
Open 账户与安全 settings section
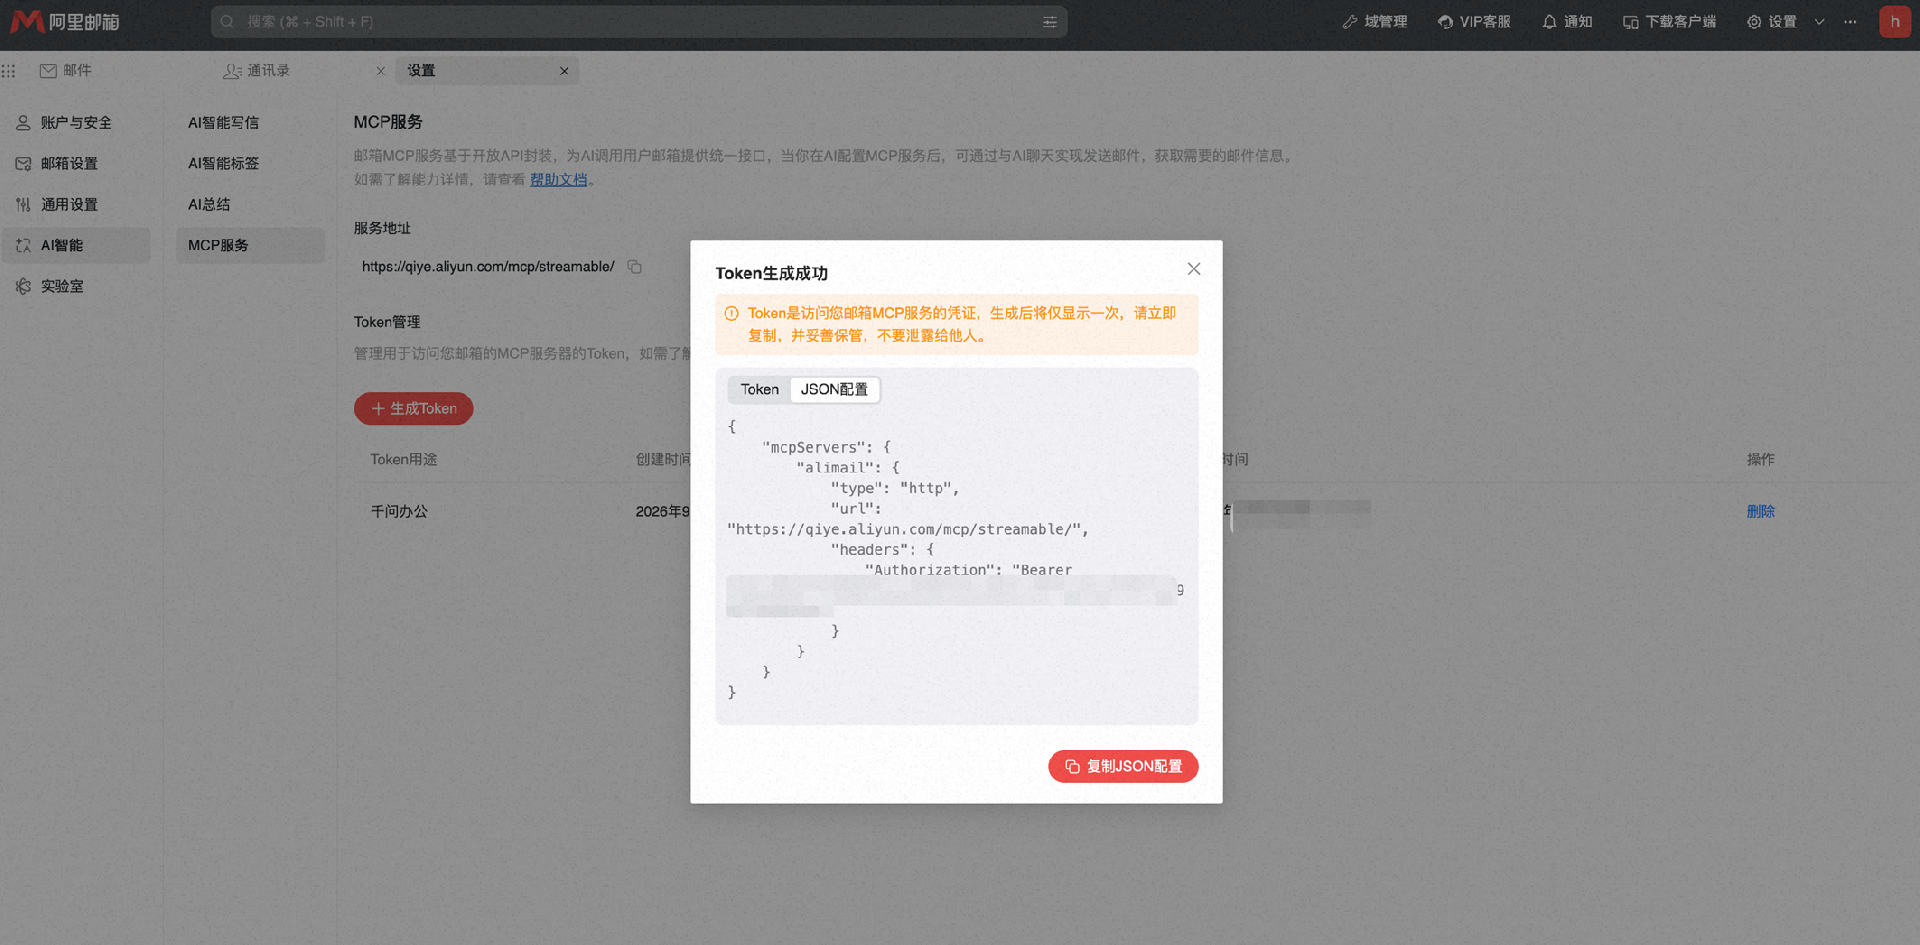click(x=76, y=123)
